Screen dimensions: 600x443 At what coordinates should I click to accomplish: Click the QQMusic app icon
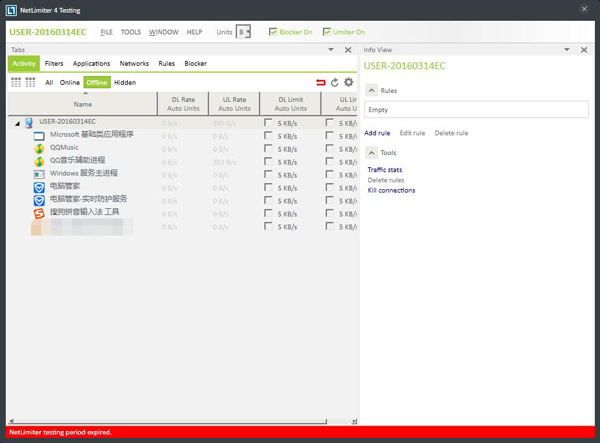pos(39,148)
